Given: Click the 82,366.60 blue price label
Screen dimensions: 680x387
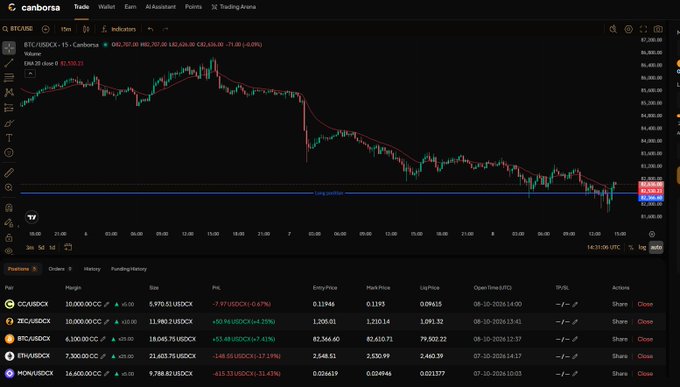Looking at the screenshot, I should pos(651,198).
